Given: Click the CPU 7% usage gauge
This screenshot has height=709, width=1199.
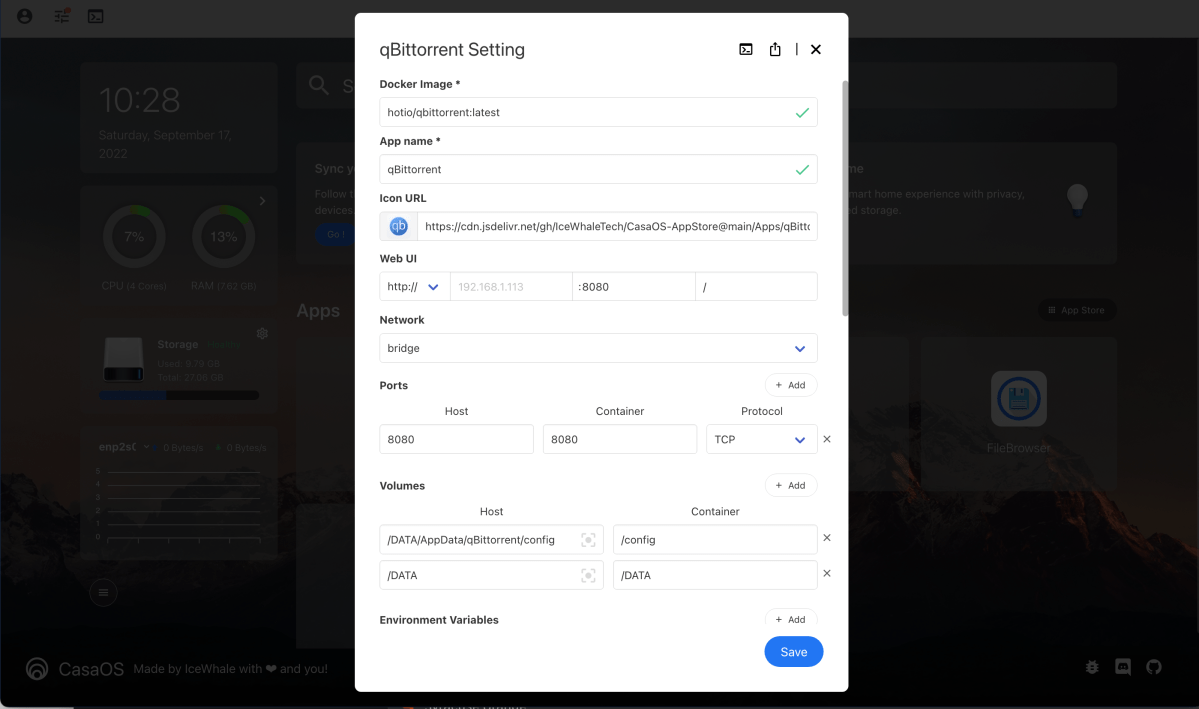Looking at the screenshot, I should 134,236.
